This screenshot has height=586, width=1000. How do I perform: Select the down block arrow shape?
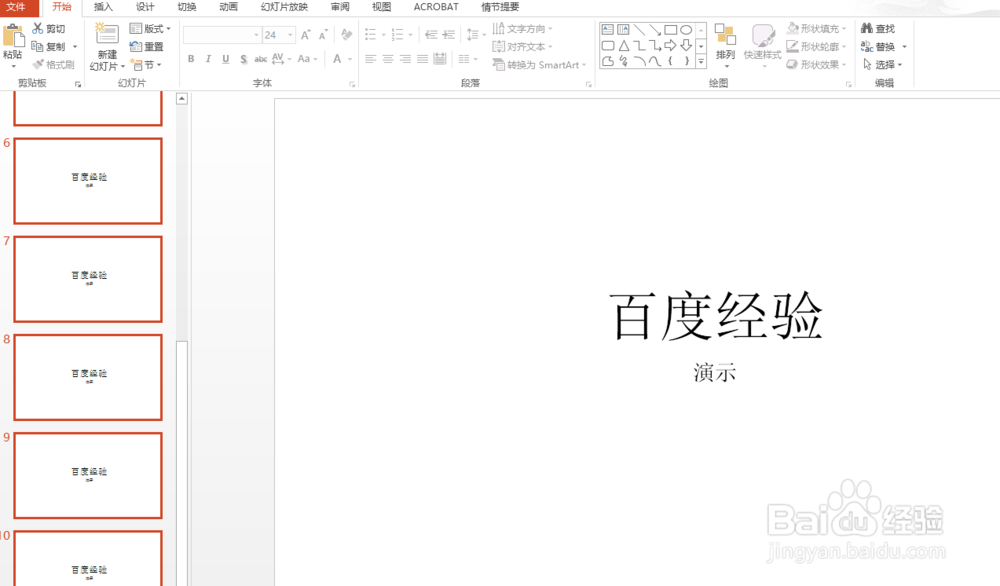[x=686, y=45]
